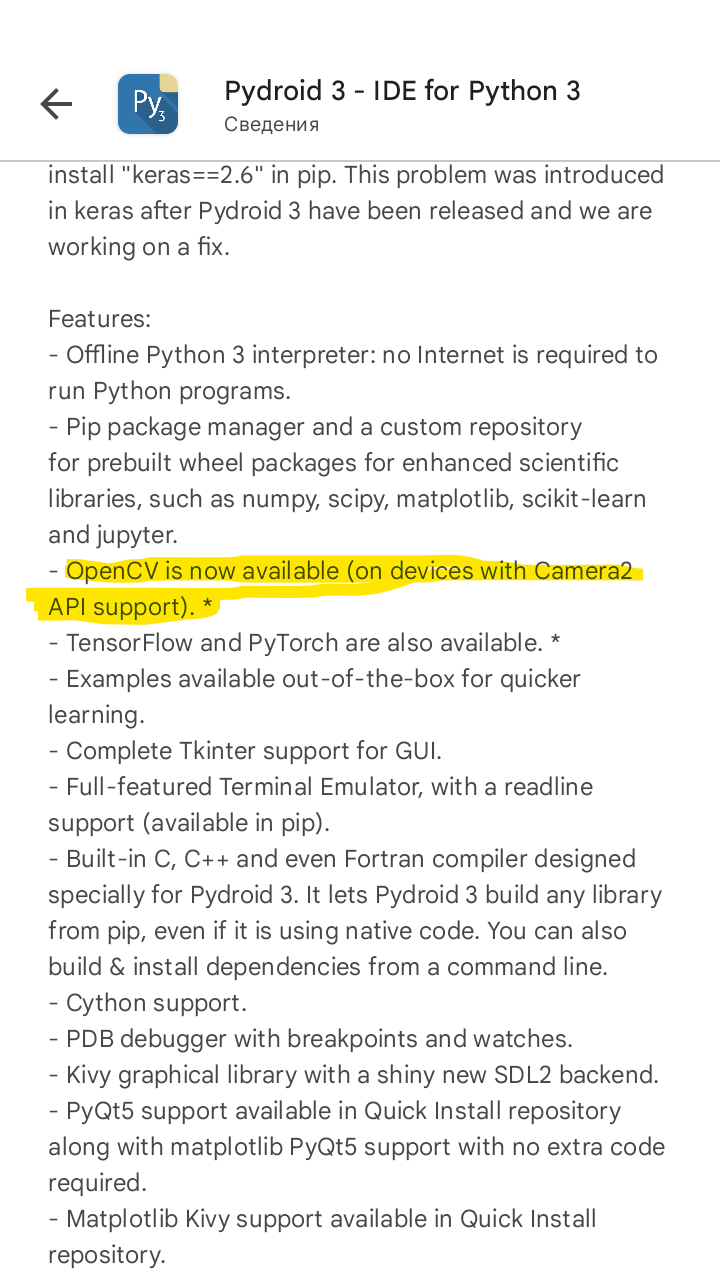The width and height of the screenshot is (720, 1280).
Task: Select the PyQt5 support available line
Action: click(356, 1147)
